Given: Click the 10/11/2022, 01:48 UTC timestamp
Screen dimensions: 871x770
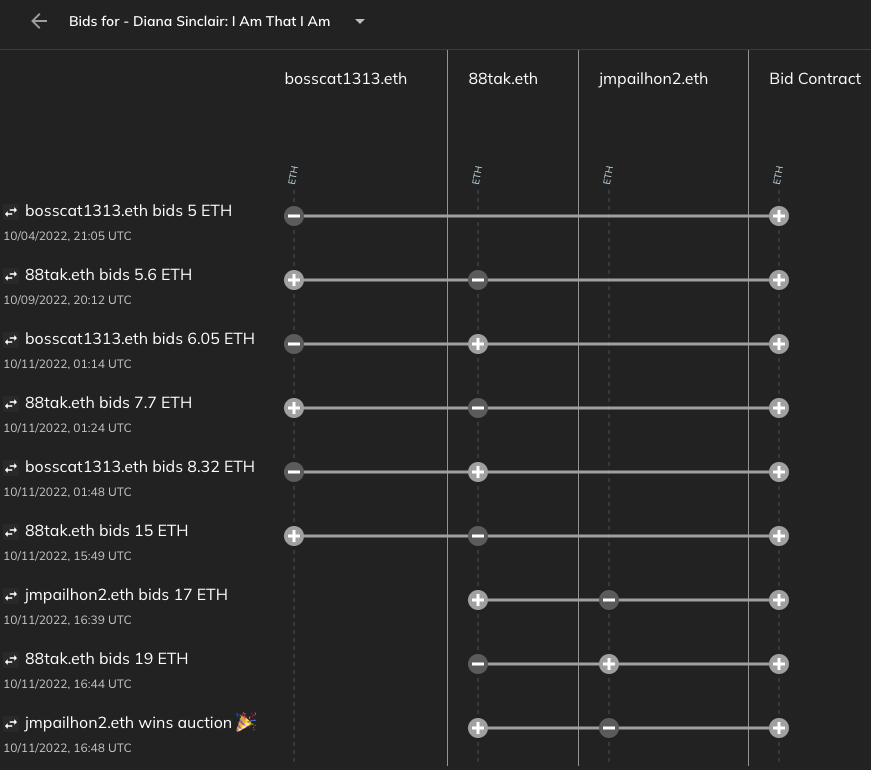Looking at the screenshot, I should (67, 492).
